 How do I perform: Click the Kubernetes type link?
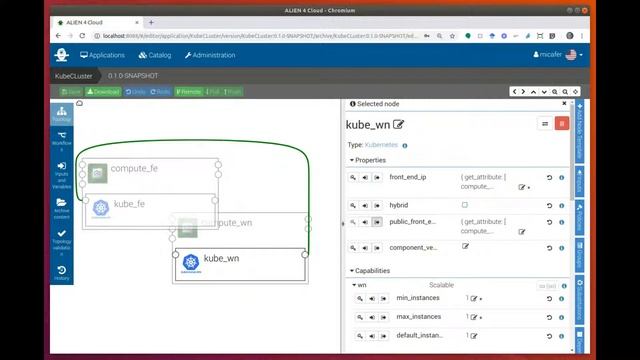click(x=381, y=145)
